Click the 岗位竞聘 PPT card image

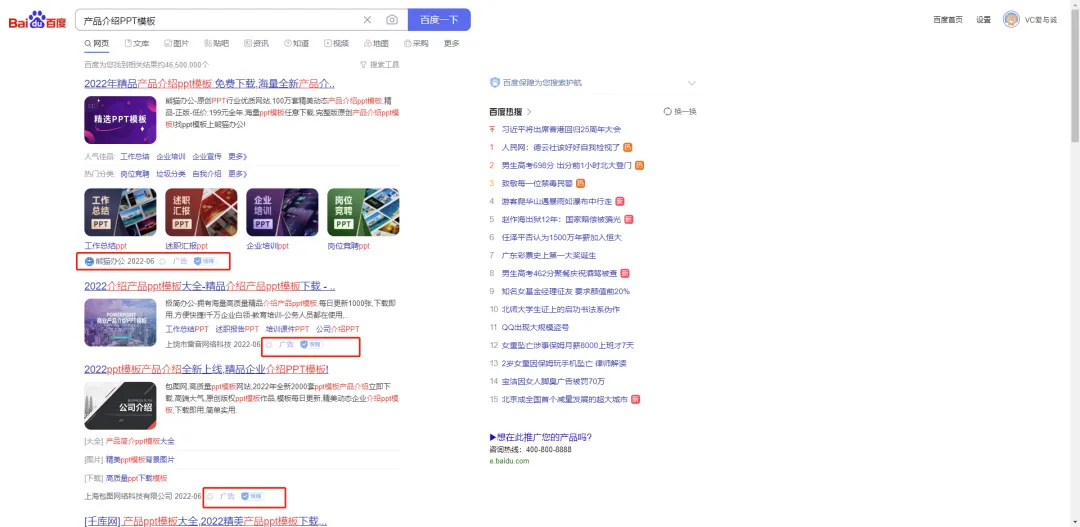pos(363,212)
